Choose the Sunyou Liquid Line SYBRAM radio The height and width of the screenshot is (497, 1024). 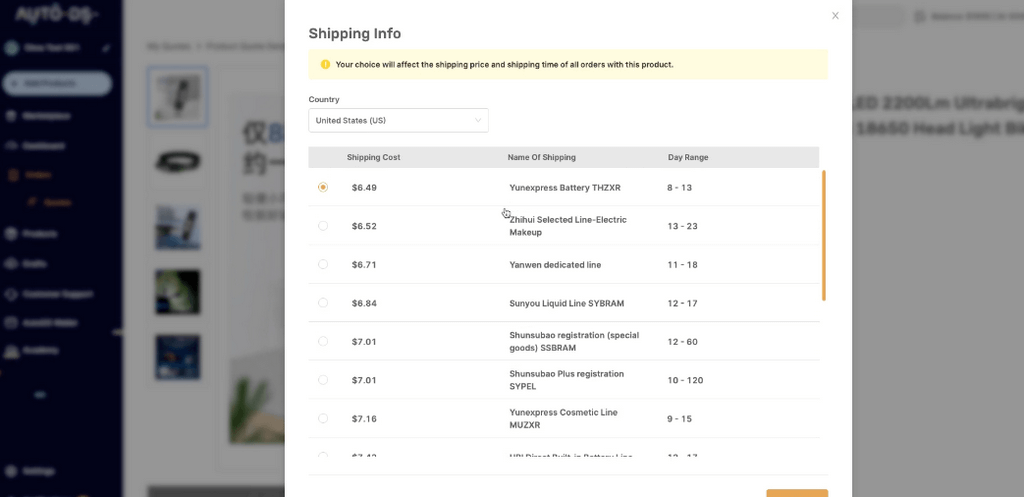pos(323,303)
